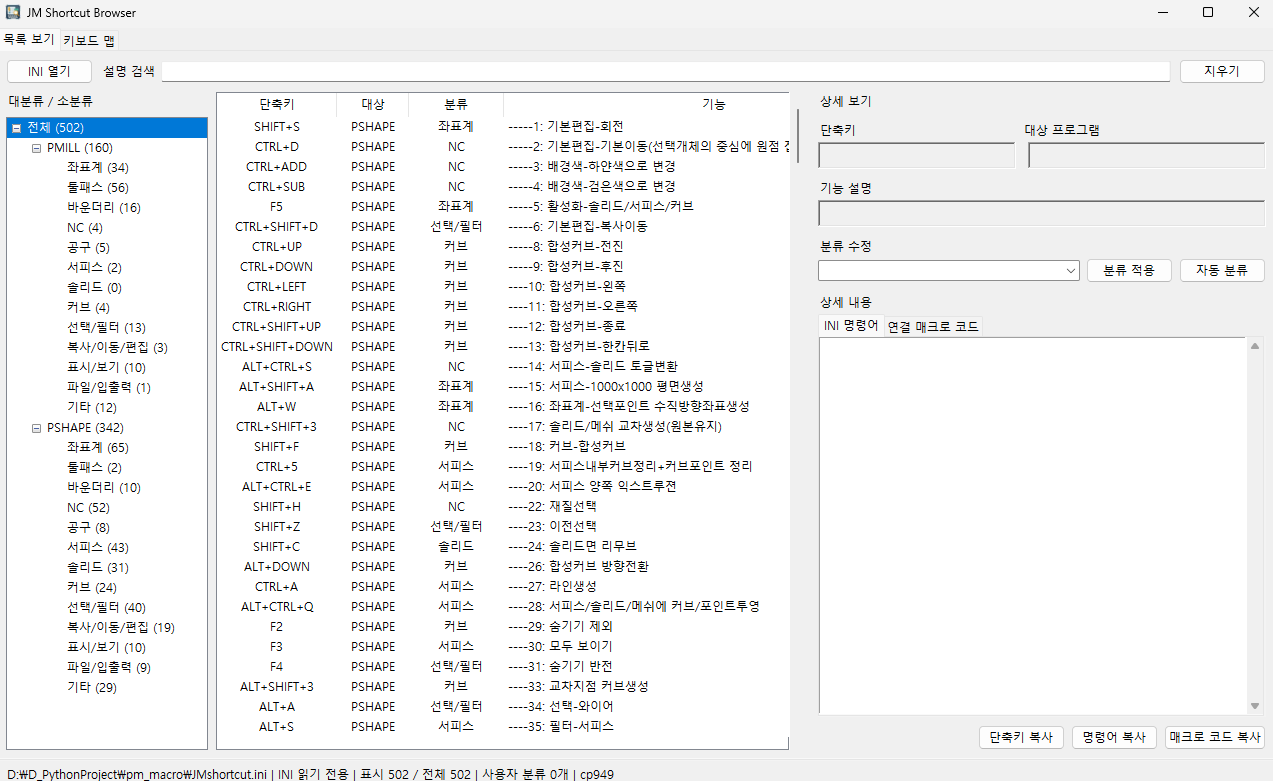Click the 단축키 detail field

point(917,155)
